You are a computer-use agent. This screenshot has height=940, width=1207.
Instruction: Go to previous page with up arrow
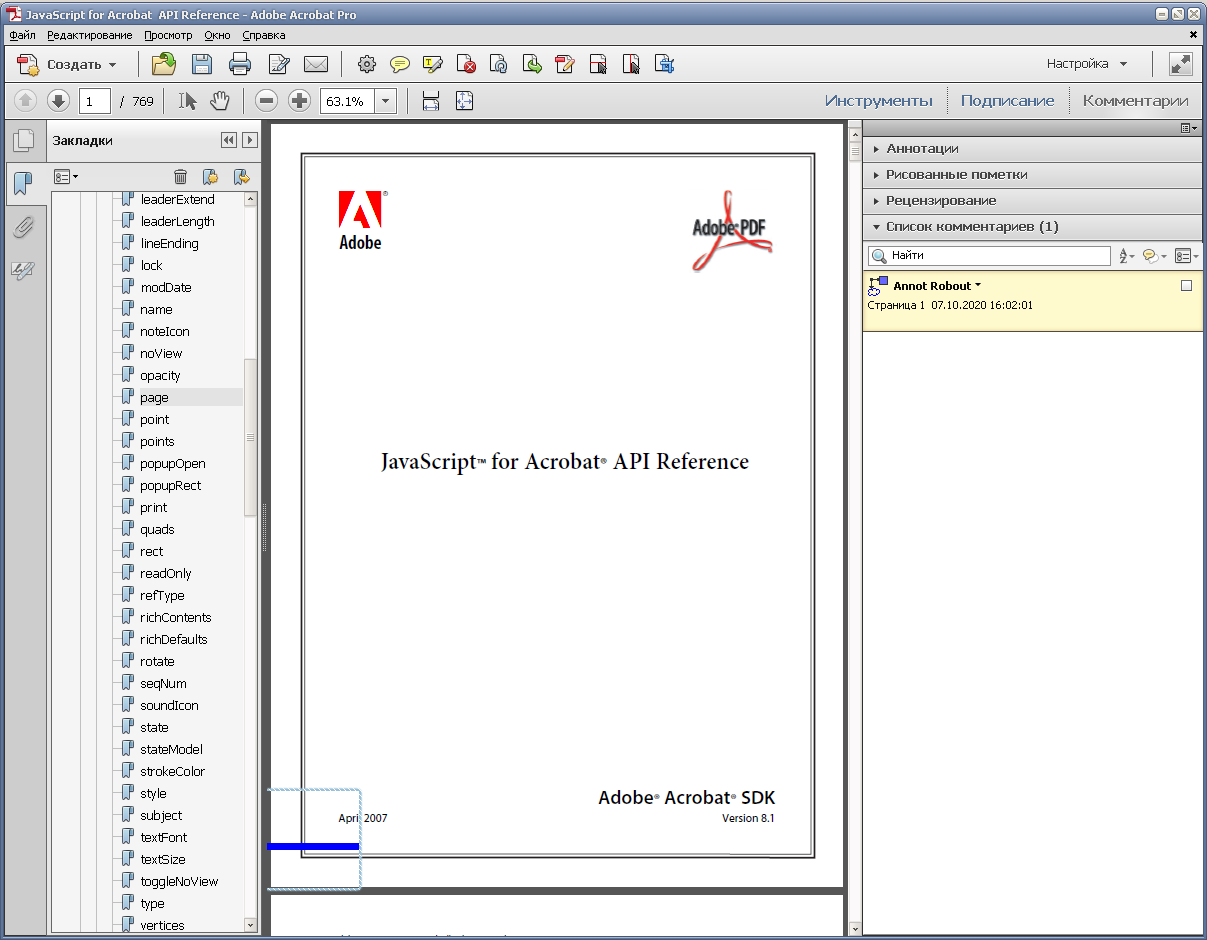click(x=25, y=101)
